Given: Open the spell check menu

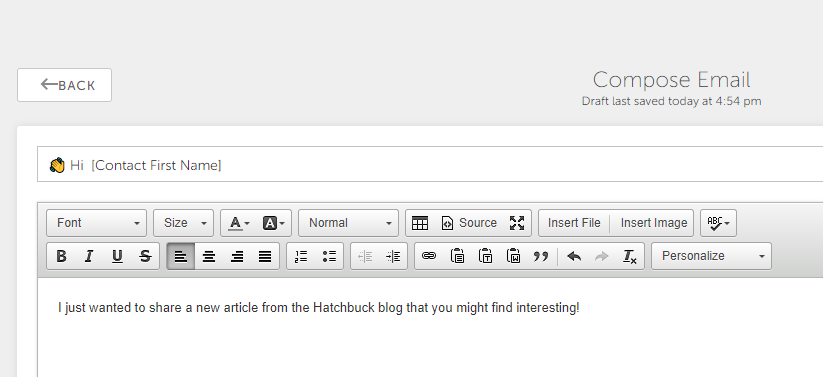Looking at the screenshot, I should pyautogui.click(x=718, y=223).
